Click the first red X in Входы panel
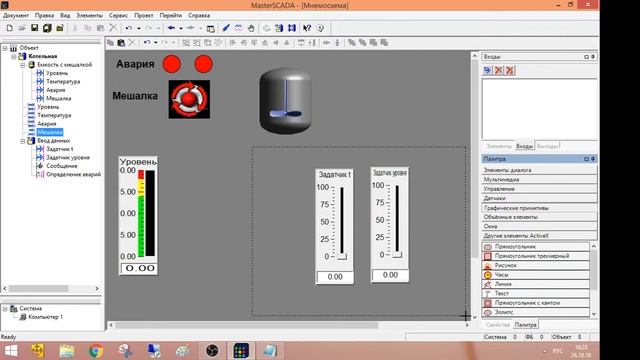Image resolution: width=640 pixels, height=360 pixels. pyautogui.click(x=498, y=70)
